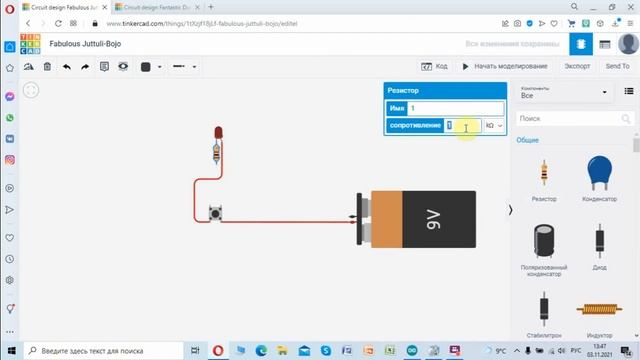Image resolution: width=640 pixels, height=360 pixels.
Task: Open Arduino IDE from taskbar
Action: [x=412, y=350]
